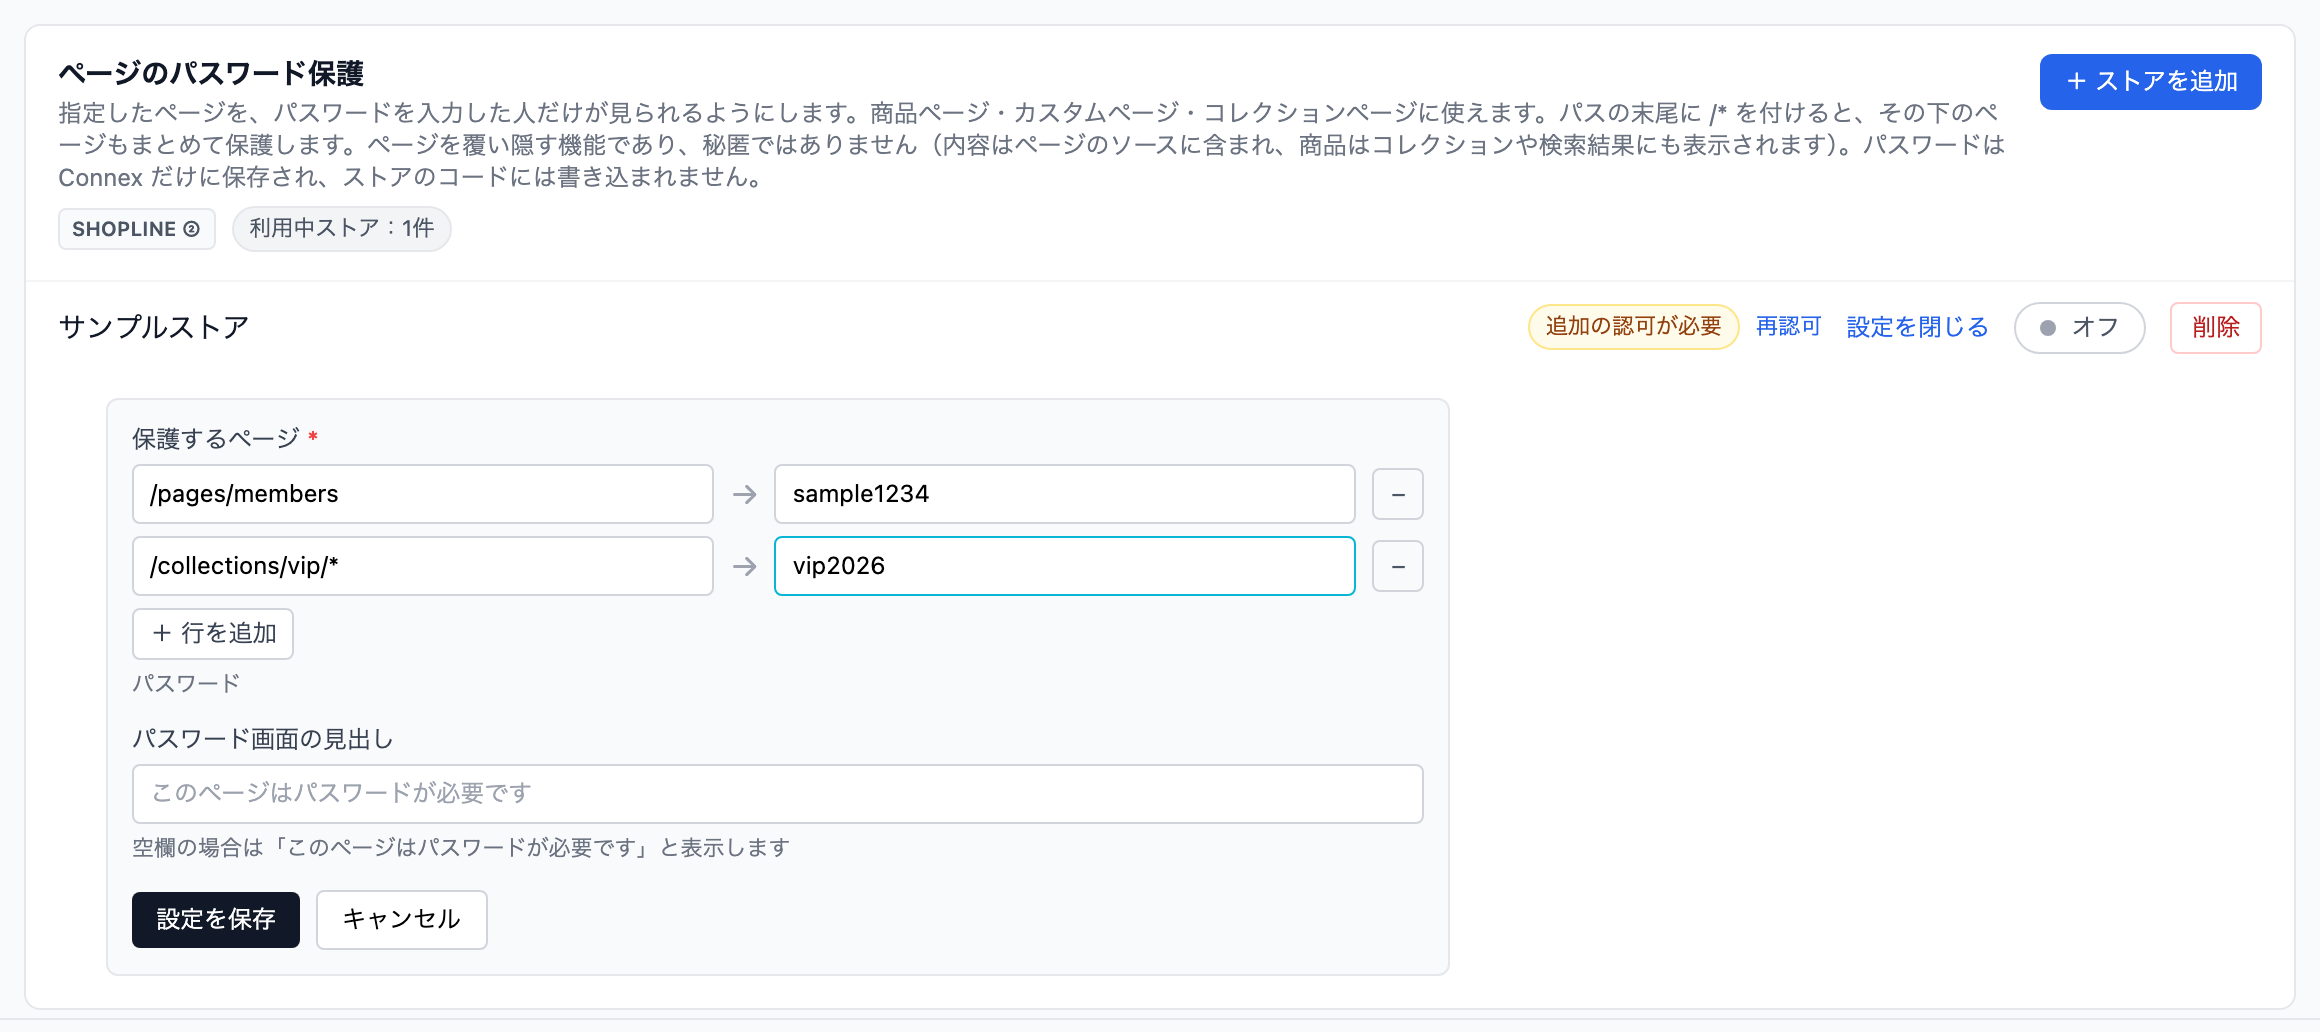The width and height of the screenshot is (2320, 1032).
Task: Open the SHOPLINE badge help icon
Action: pos(191,229)
